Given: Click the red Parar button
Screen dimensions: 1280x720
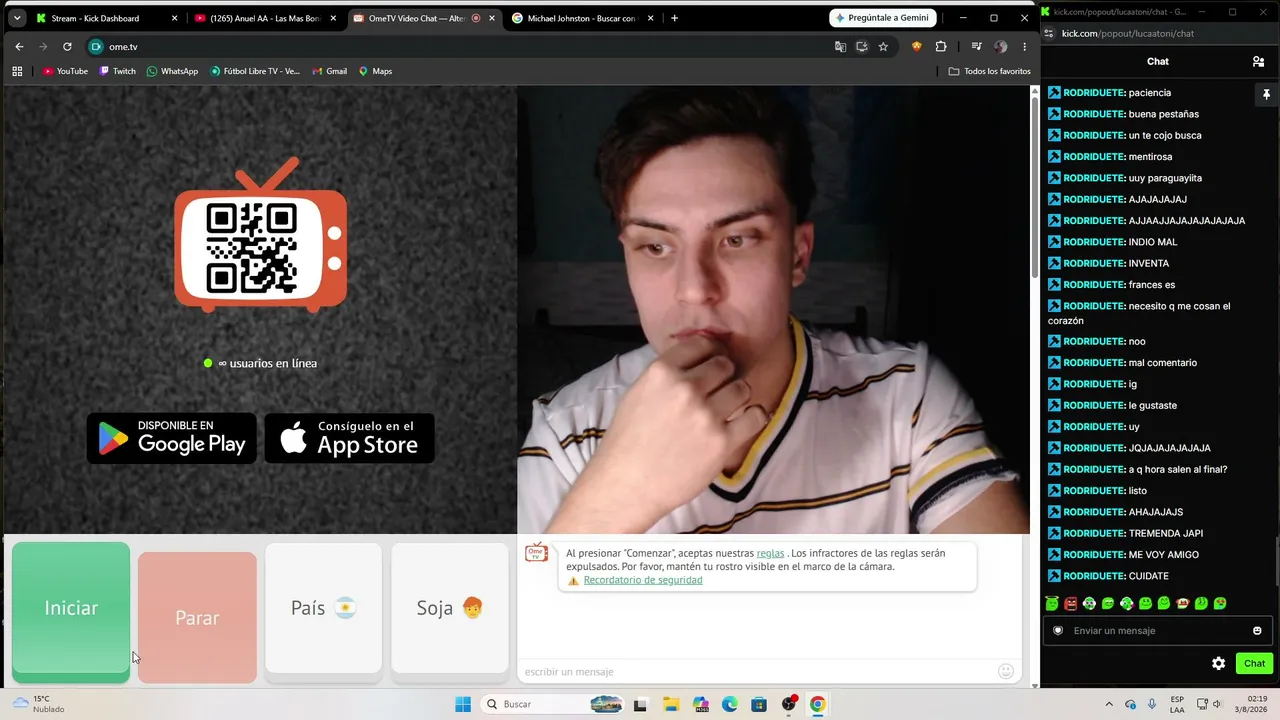Looking at the screenshot, I should (197, 617).
